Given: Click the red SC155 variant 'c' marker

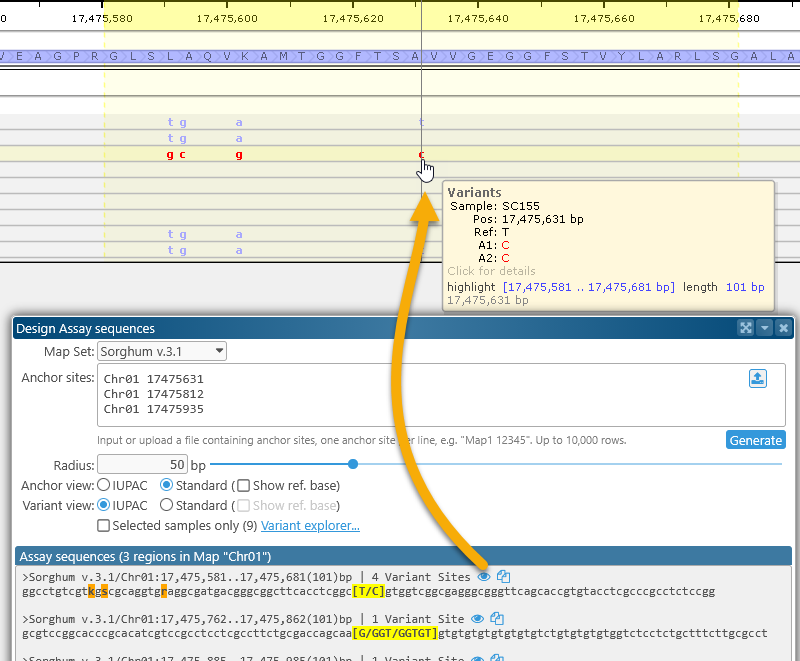Looking at the screenshot, I should (421, 154).
